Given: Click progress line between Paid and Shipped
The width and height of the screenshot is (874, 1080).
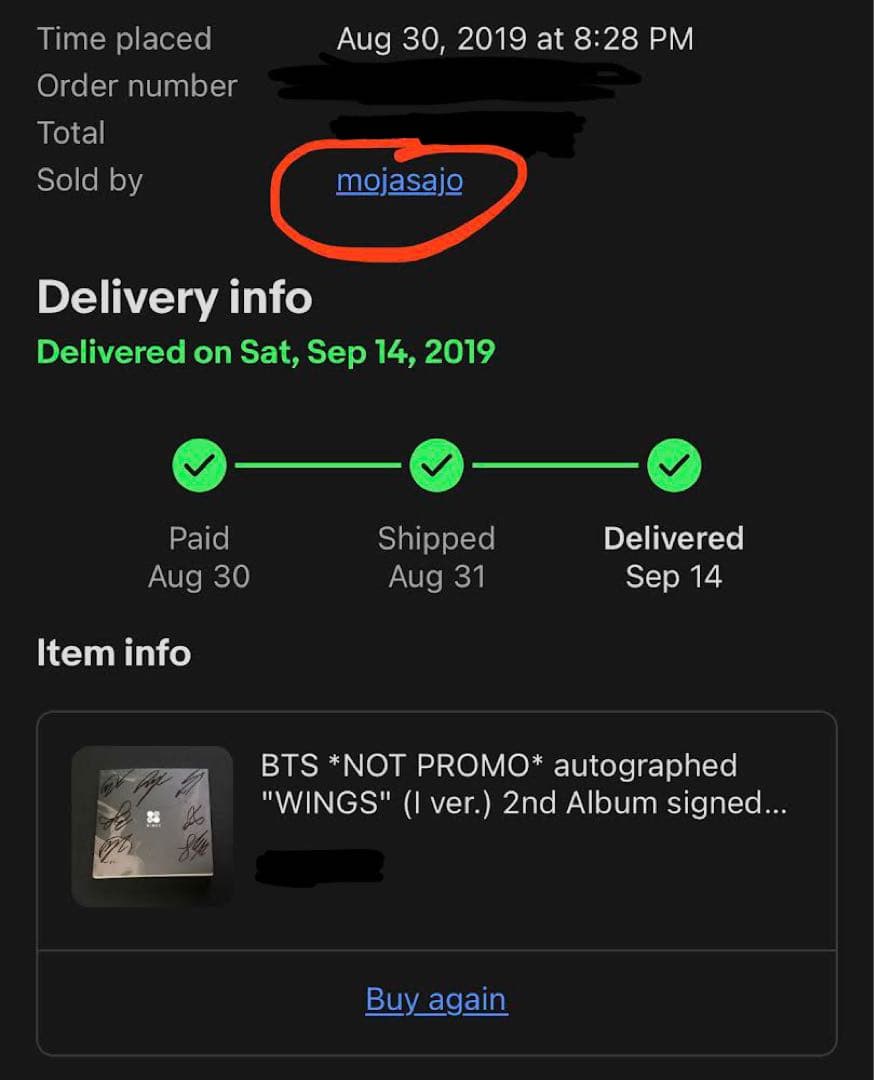Looking at the screenshot, I should [318, 465].
